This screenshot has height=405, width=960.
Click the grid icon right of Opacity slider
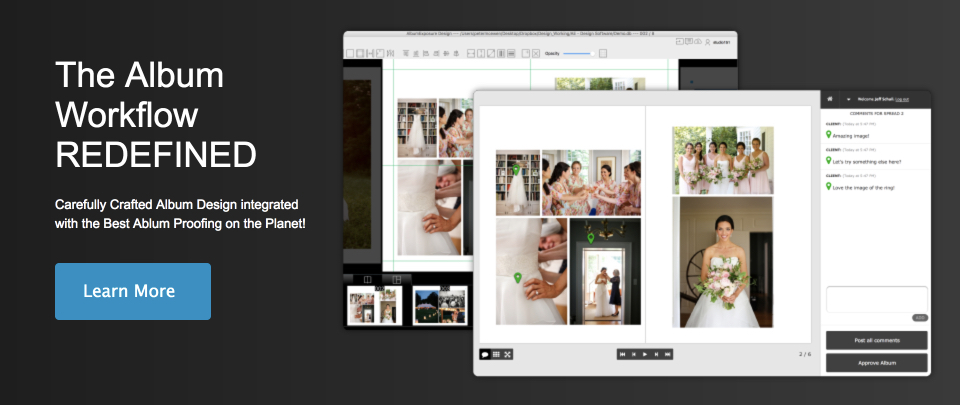point(602,53)
